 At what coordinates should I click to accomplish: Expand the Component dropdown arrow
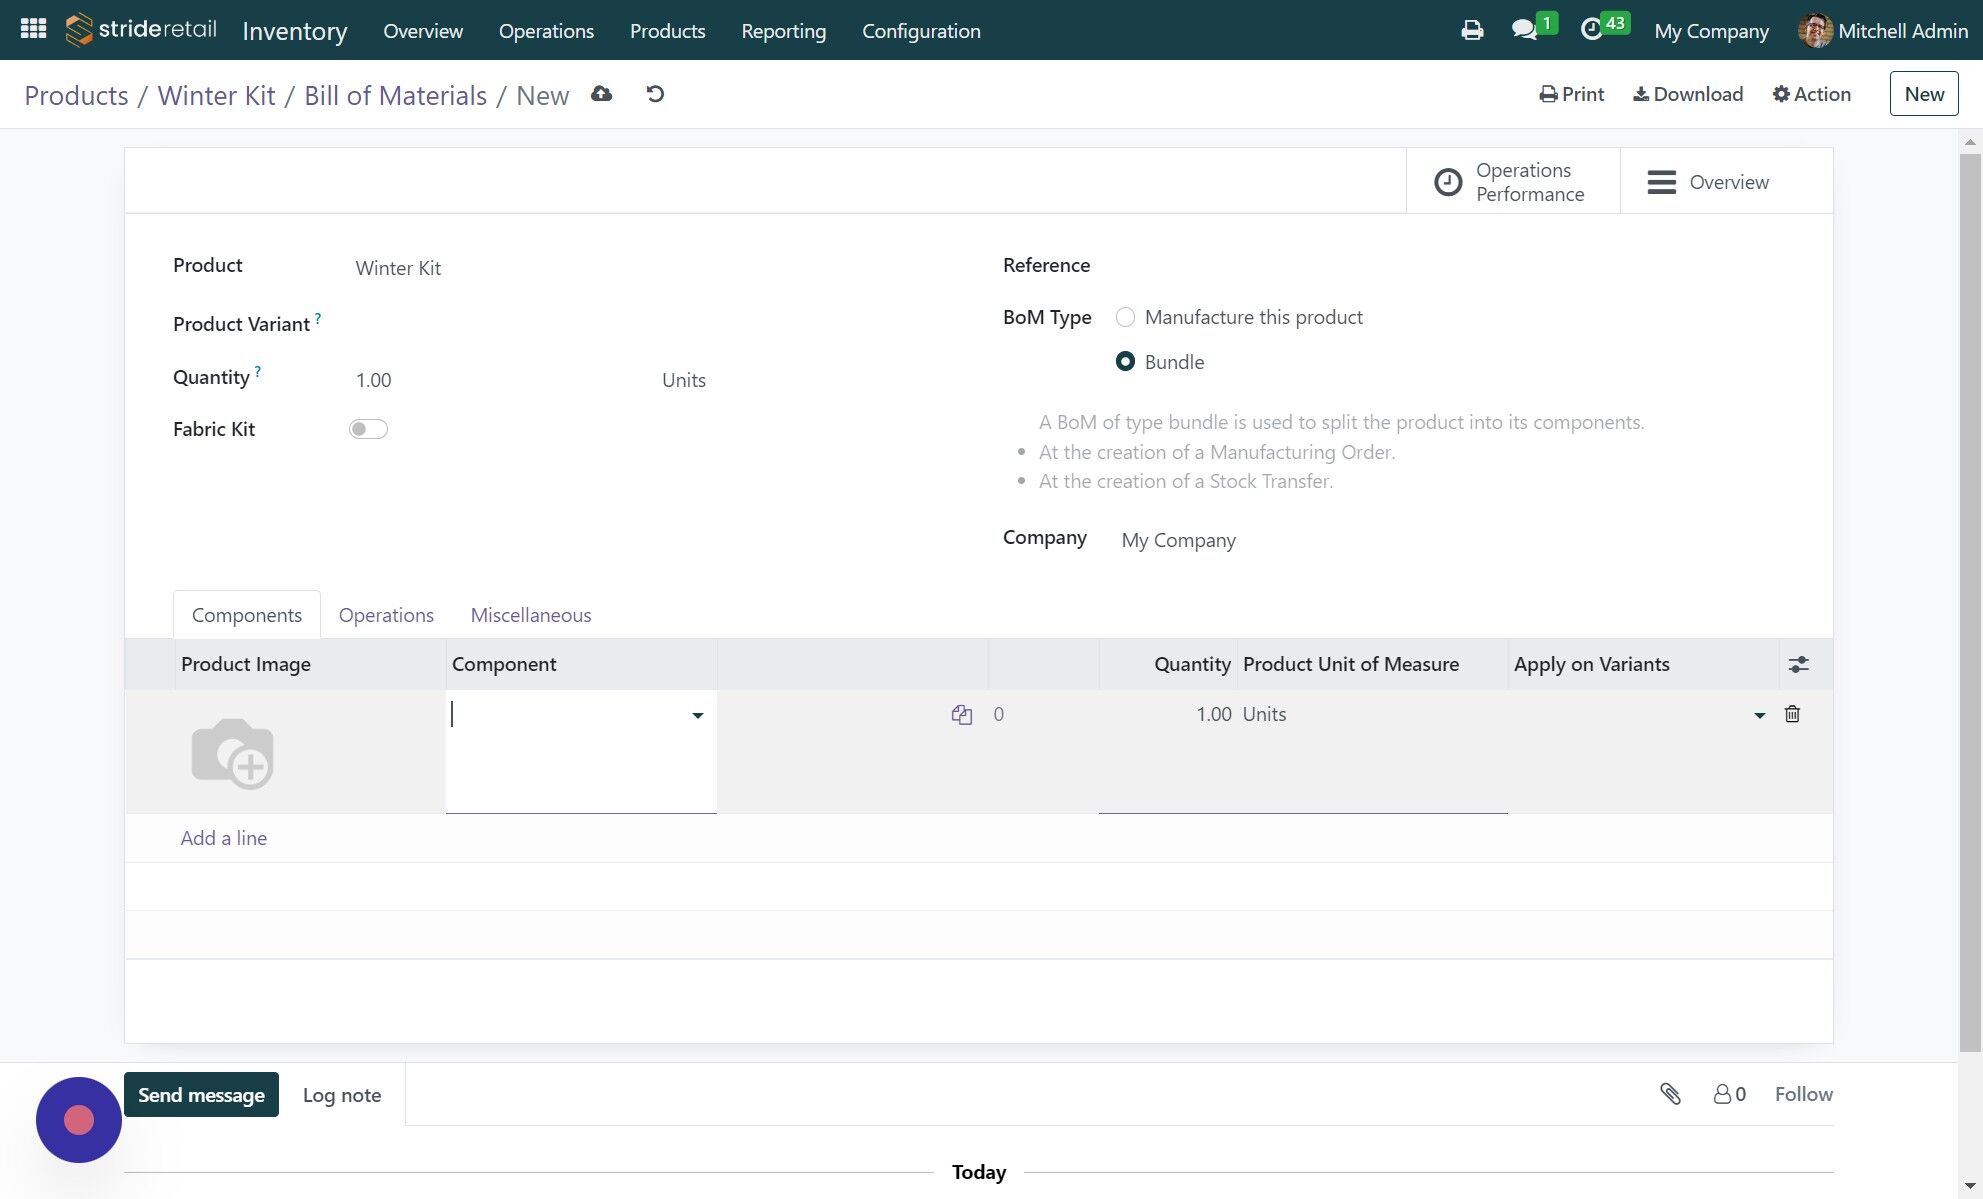tap(697, 715)
